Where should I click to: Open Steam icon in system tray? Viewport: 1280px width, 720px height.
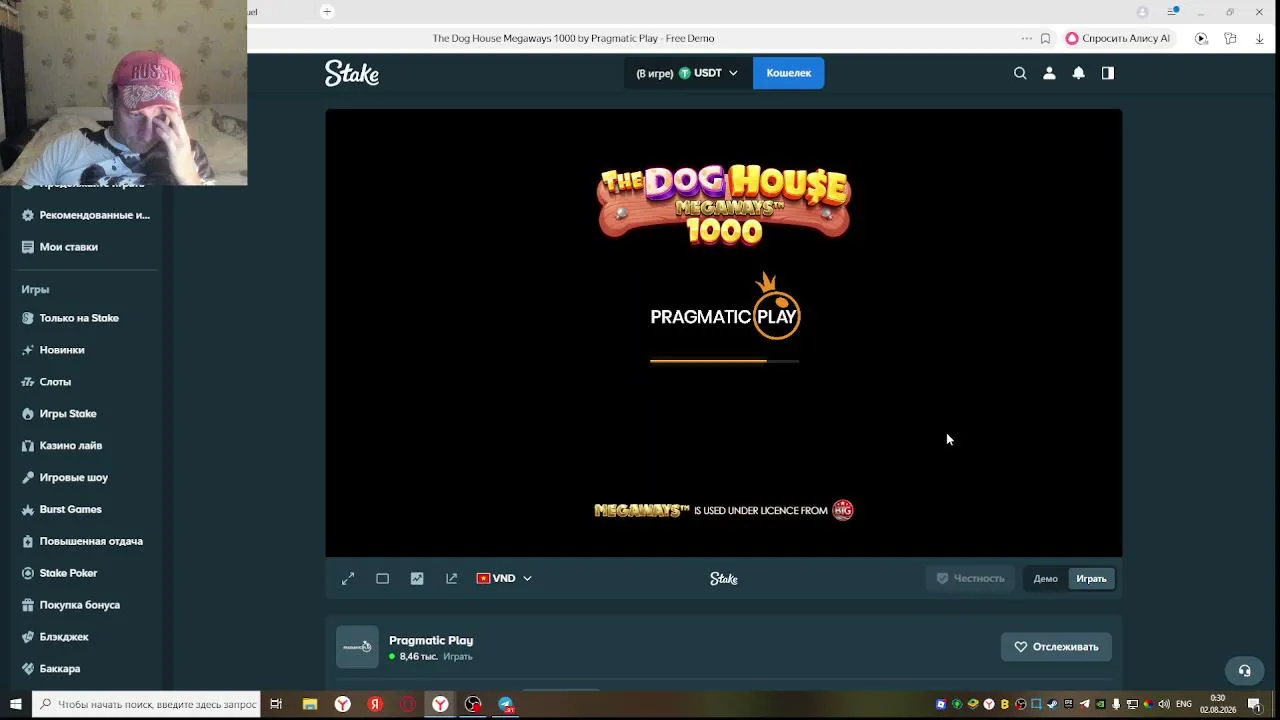point(1052,704)
